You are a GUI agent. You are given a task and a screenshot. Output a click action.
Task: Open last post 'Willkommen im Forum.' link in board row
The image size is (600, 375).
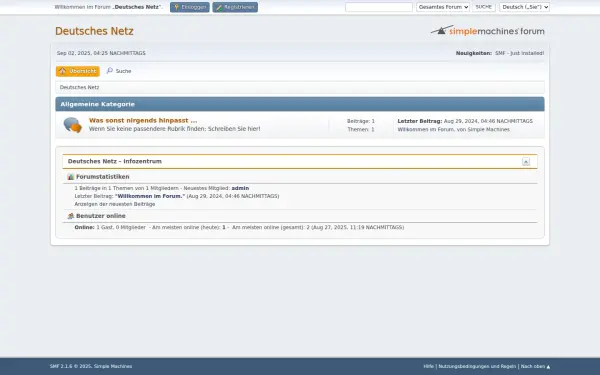click(x=426, y=129)
